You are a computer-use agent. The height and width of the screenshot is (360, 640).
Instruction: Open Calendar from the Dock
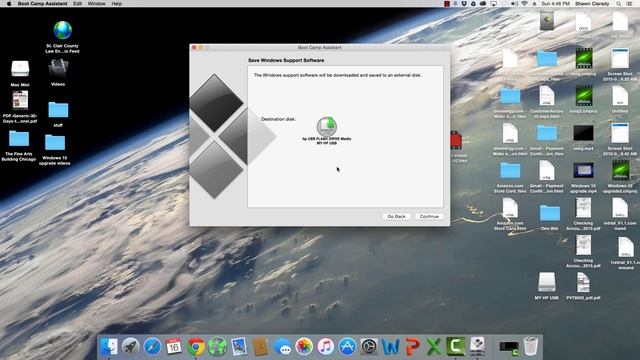174,347
